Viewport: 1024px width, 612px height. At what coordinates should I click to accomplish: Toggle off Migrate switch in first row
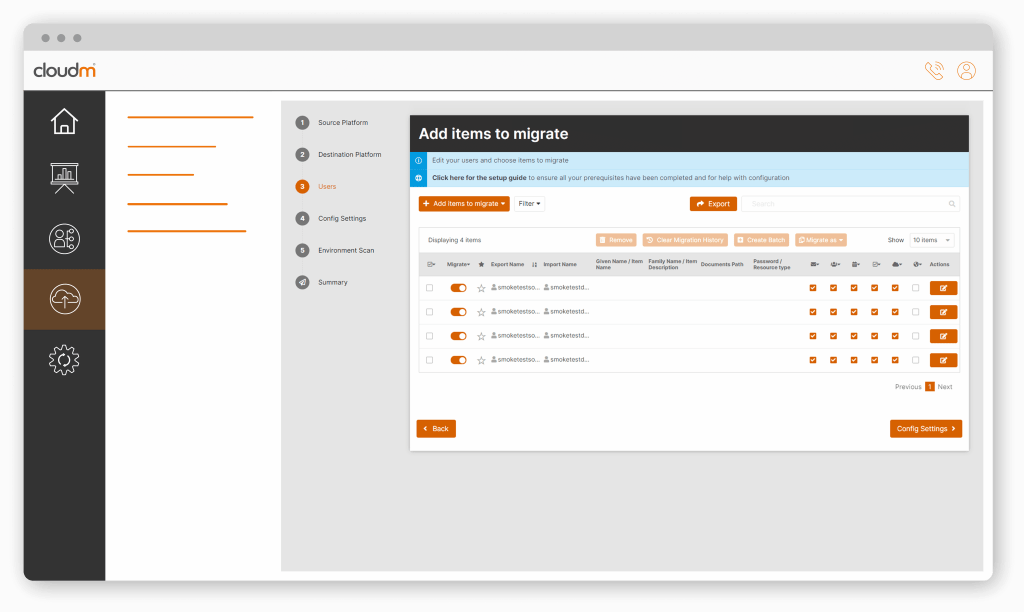tap(458, 288)
